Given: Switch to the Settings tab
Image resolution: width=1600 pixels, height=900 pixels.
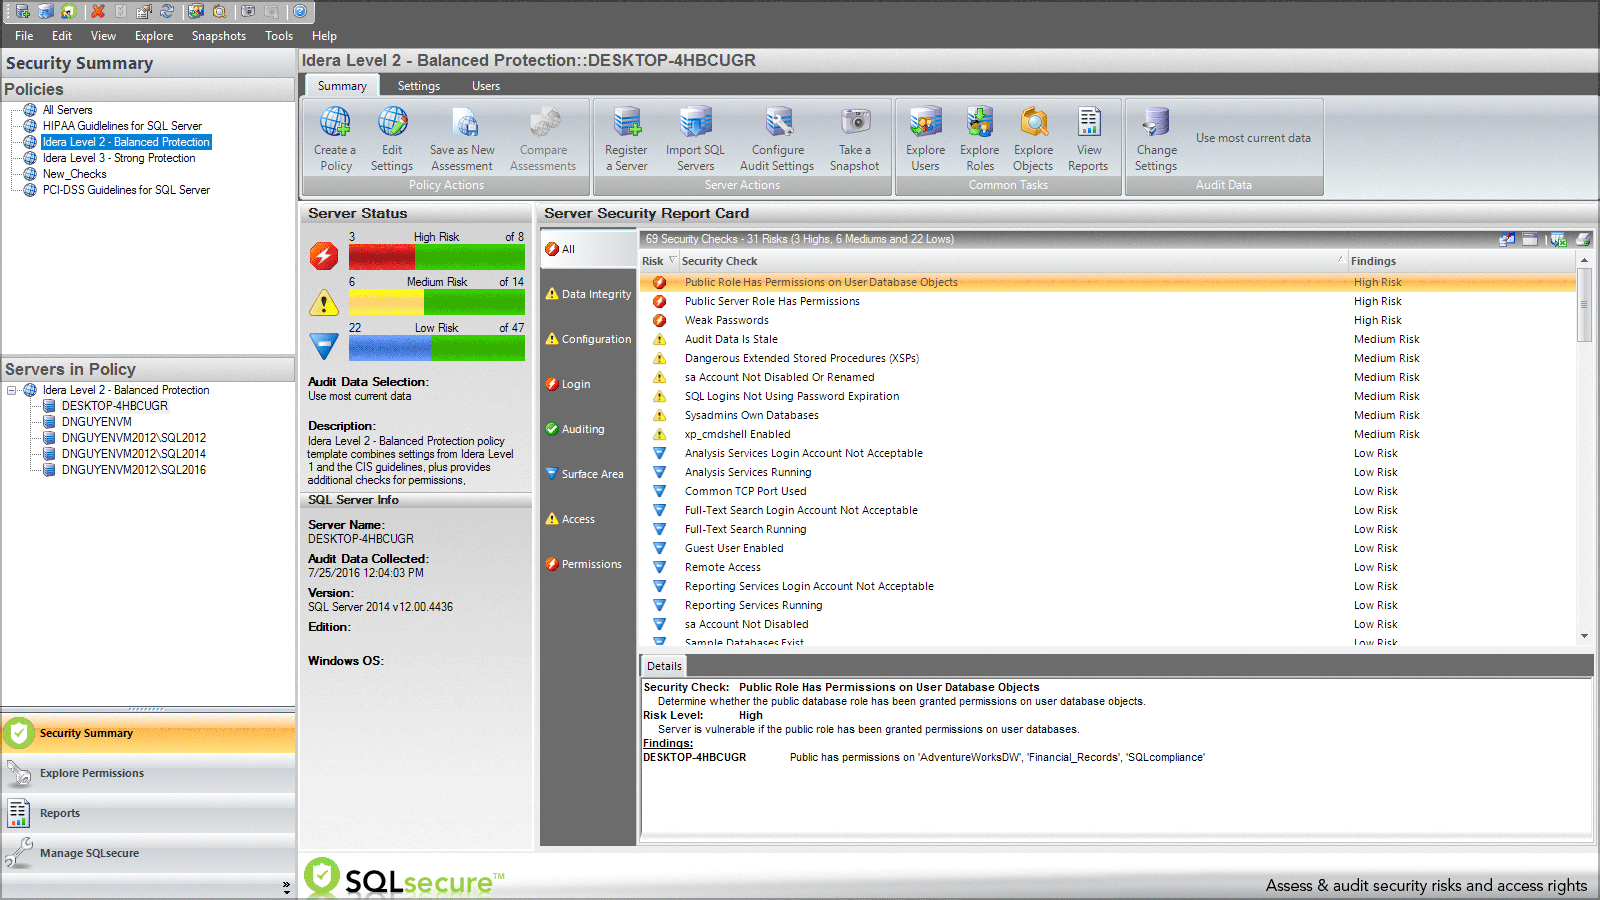Looking at the screenshot, I should [418, 86].
